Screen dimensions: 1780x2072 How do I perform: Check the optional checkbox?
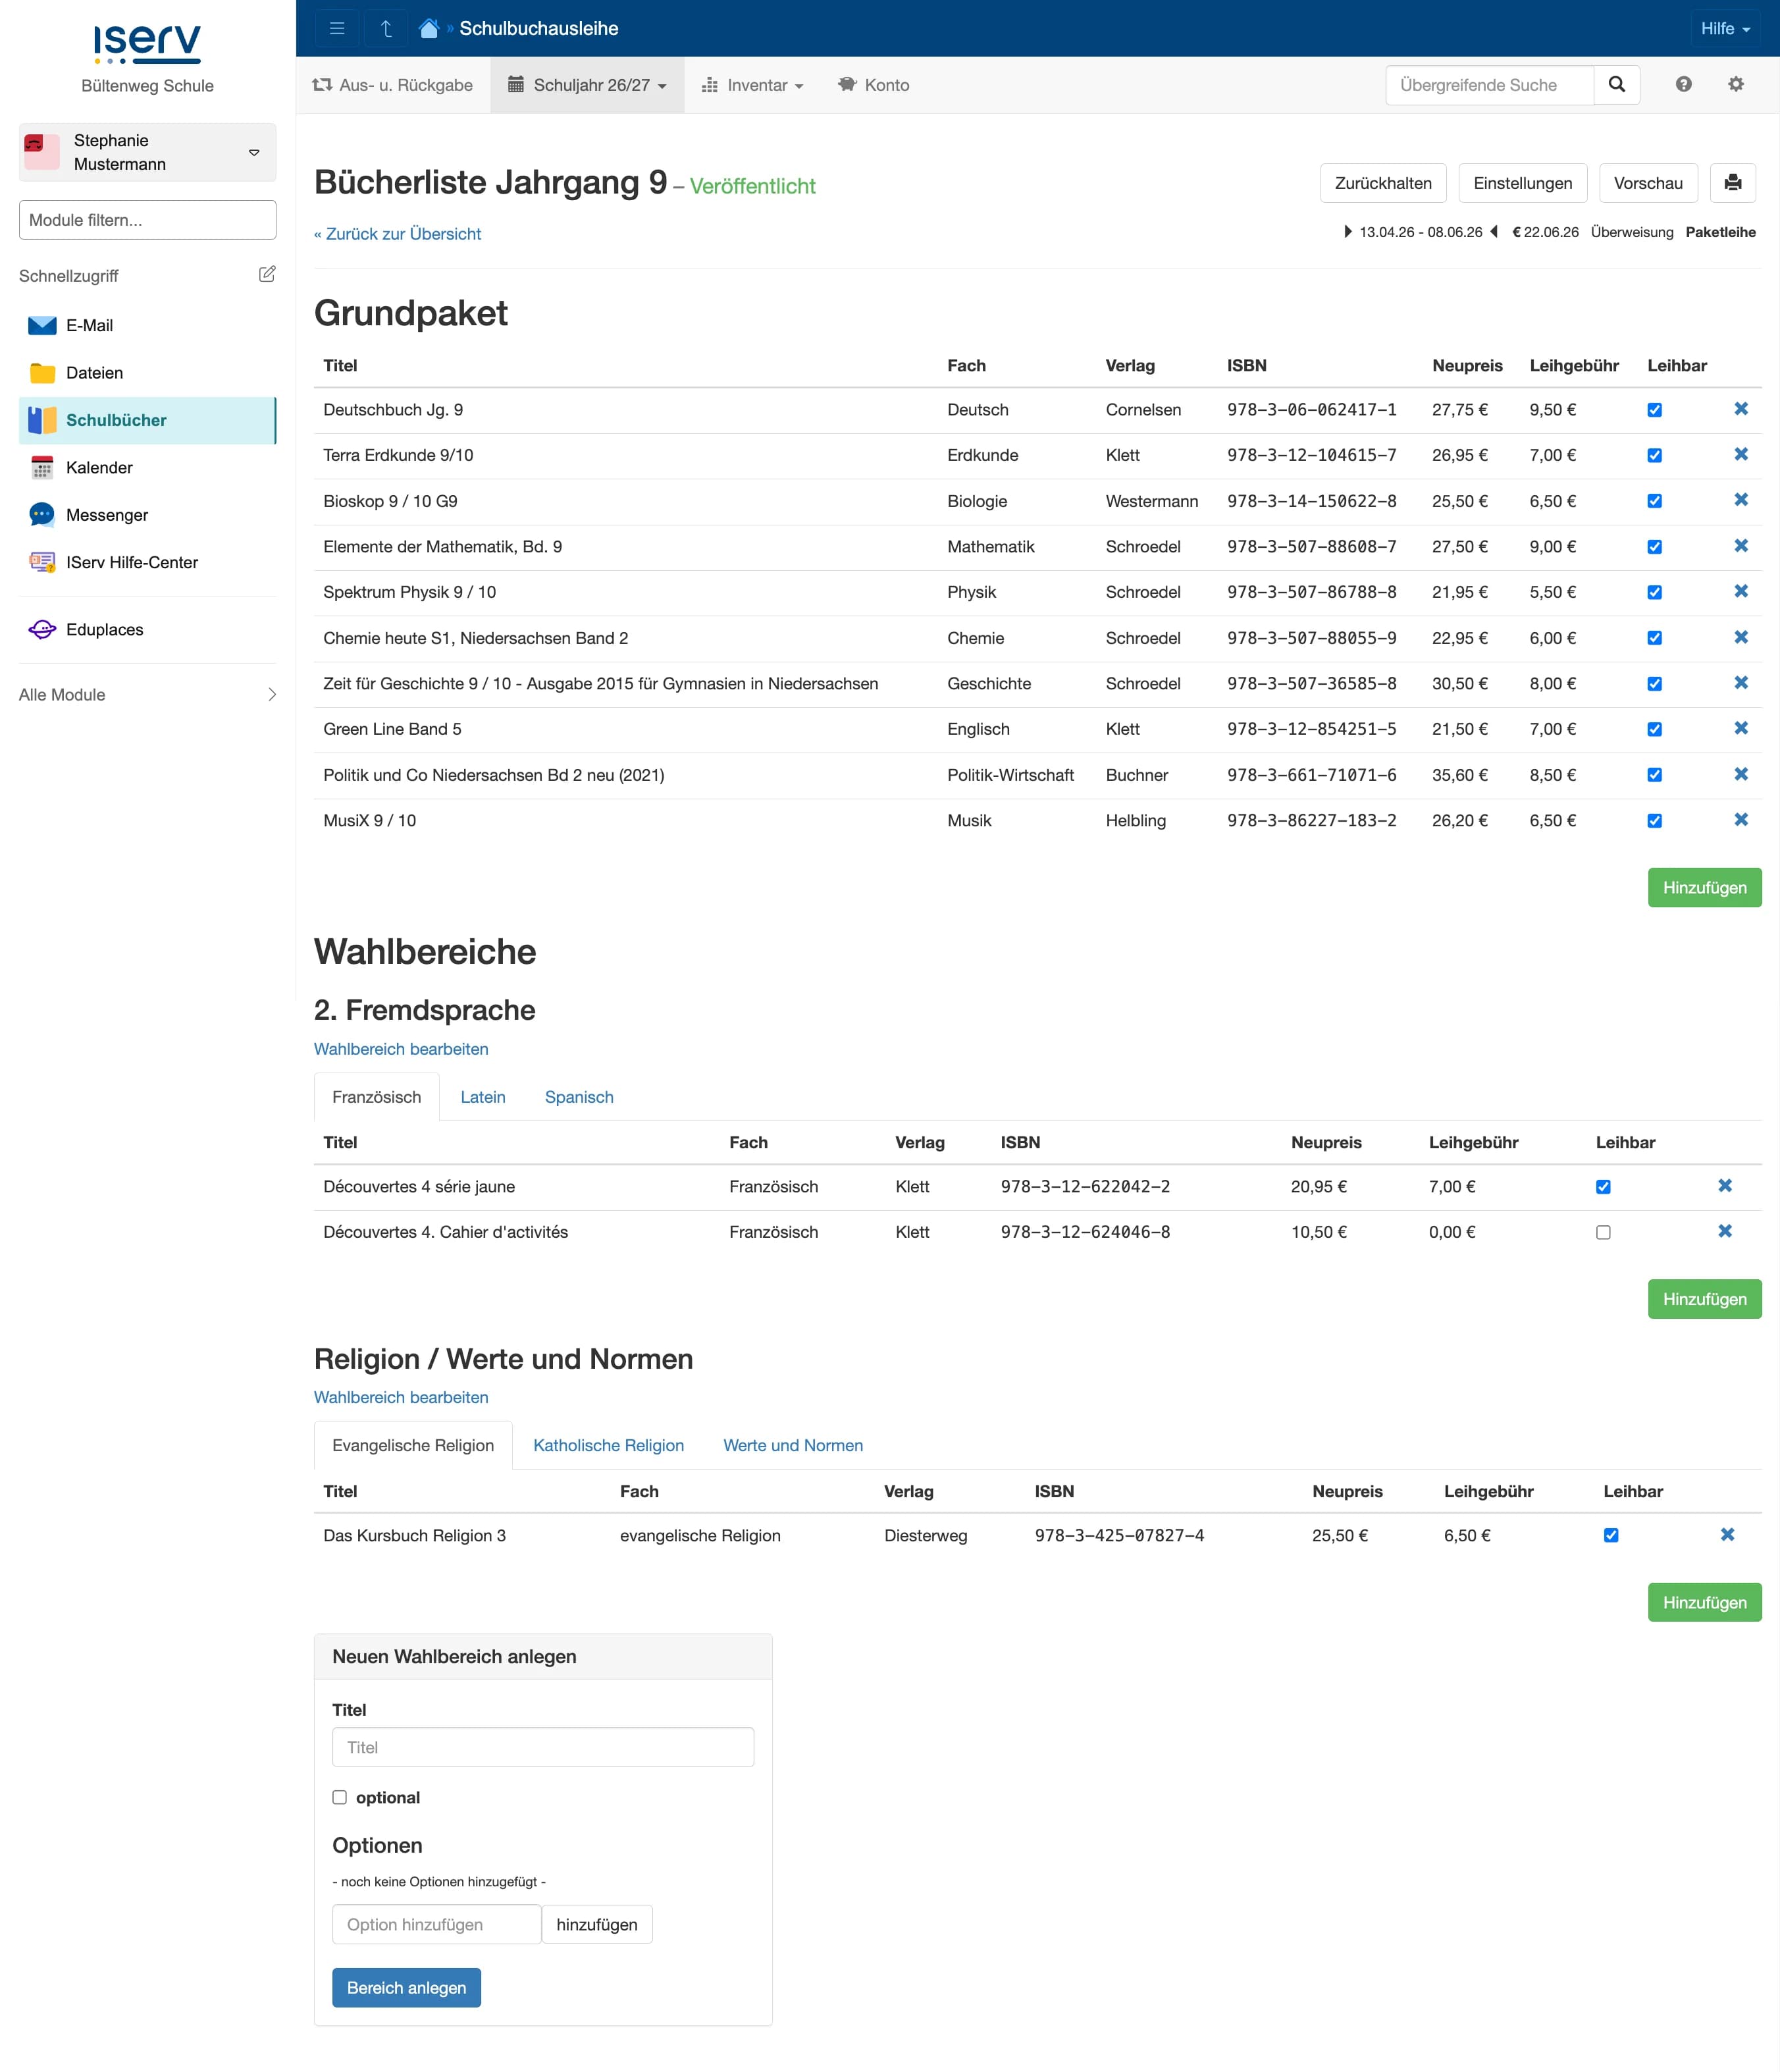[340, 1797]
